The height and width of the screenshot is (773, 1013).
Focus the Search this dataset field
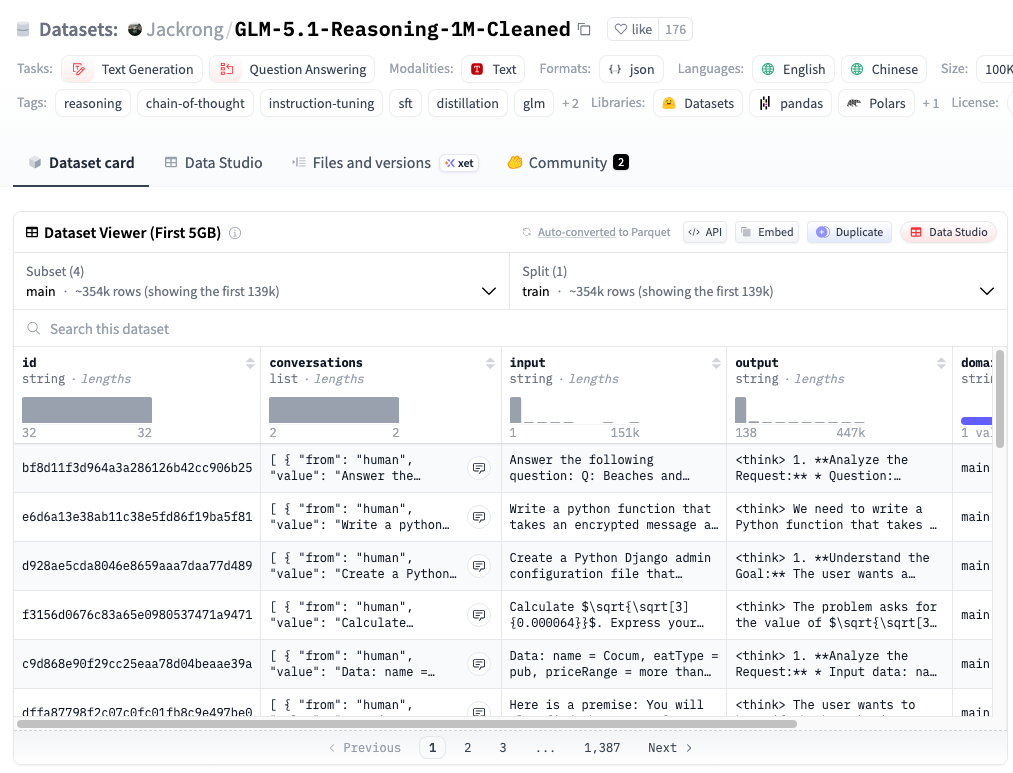click(509, 329)
